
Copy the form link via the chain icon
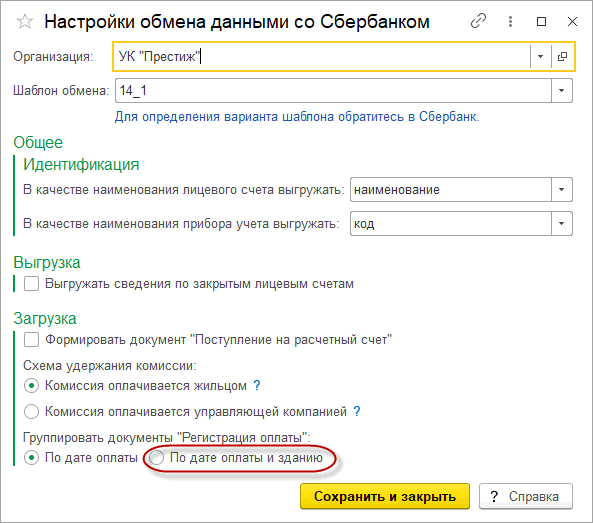click(478, 21)
